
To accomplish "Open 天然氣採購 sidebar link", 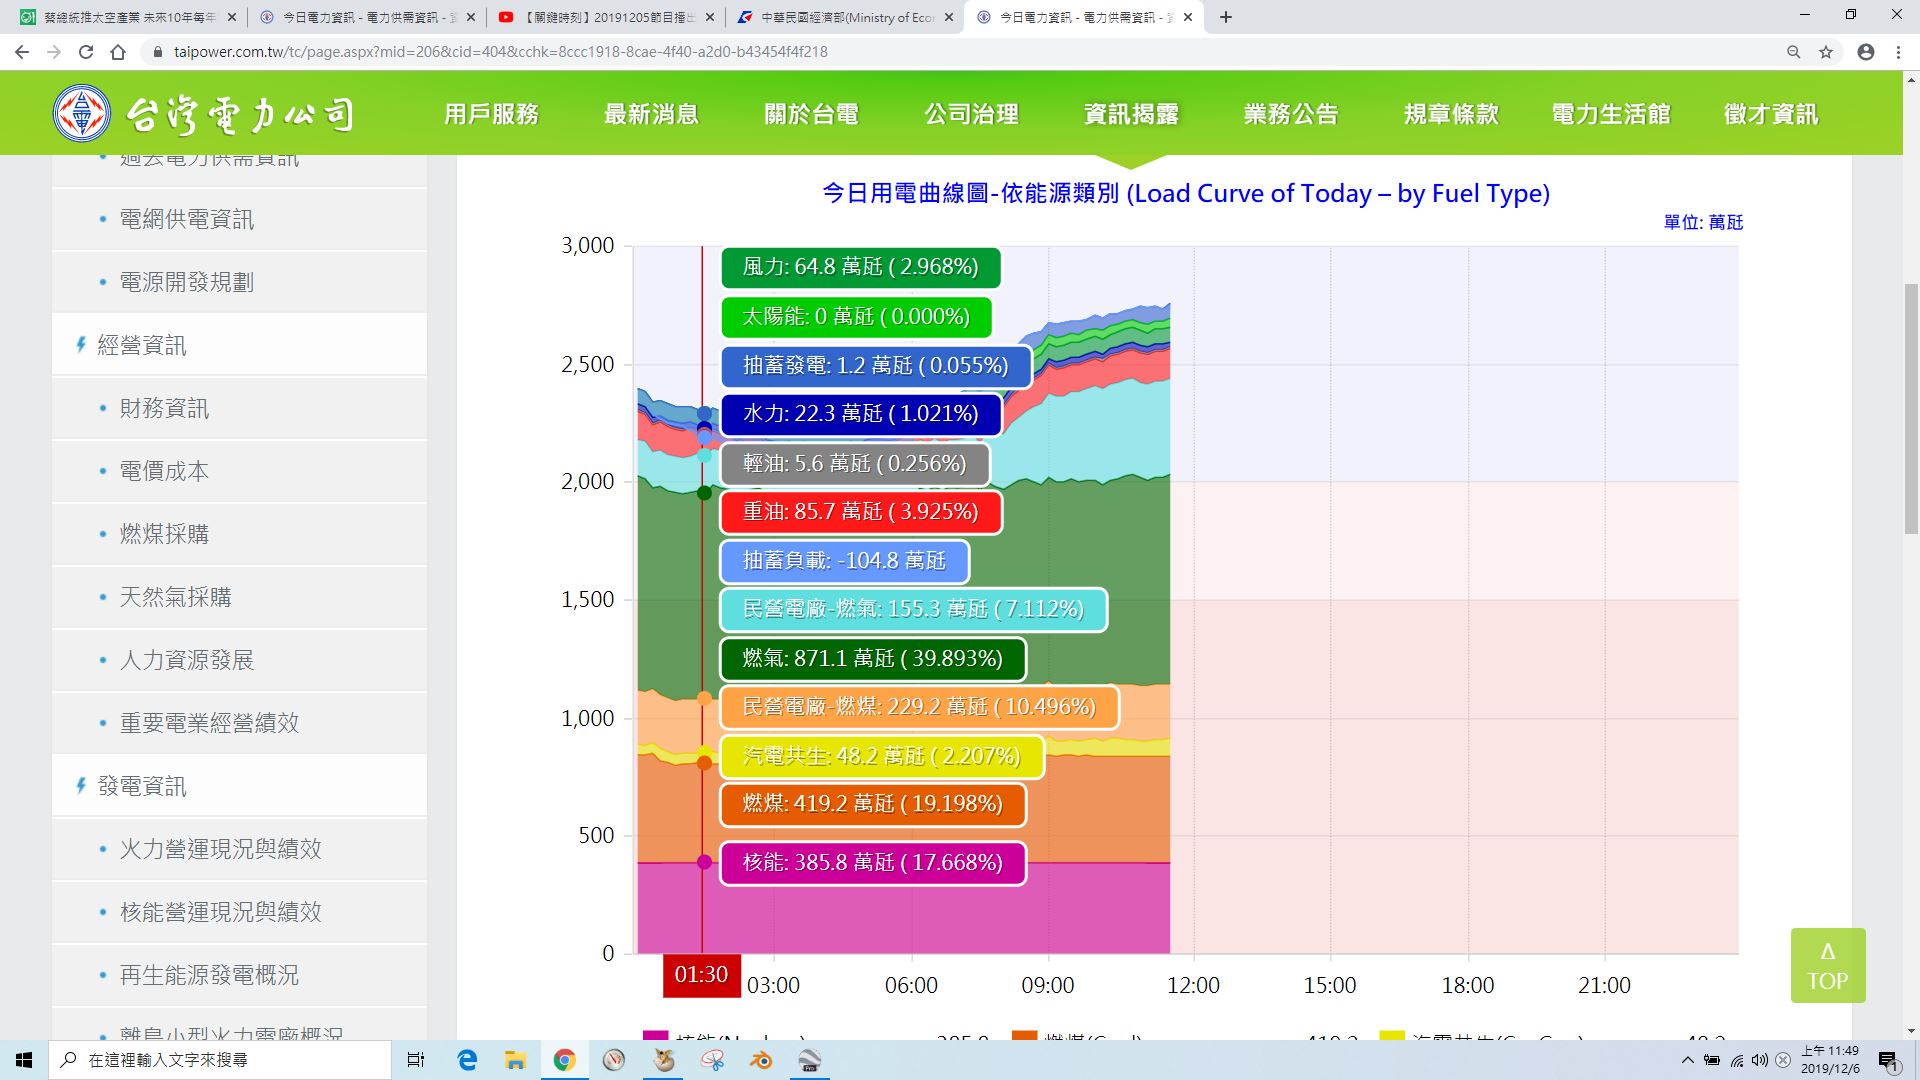I will pos(239,597).
